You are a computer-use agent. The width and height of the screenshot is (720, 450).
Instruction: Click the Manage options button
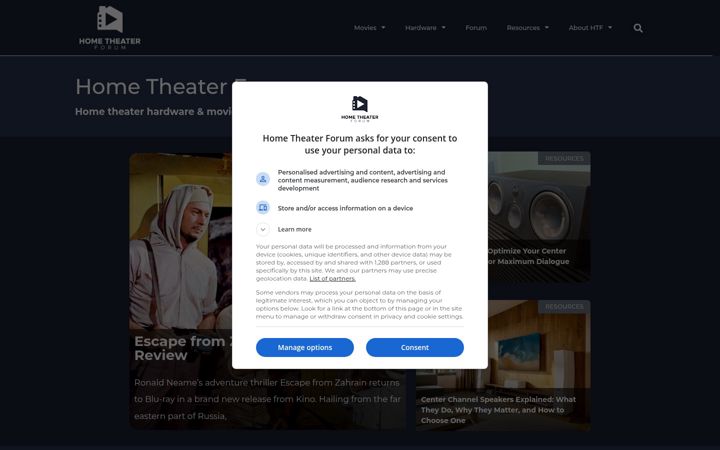click(305, 347)
